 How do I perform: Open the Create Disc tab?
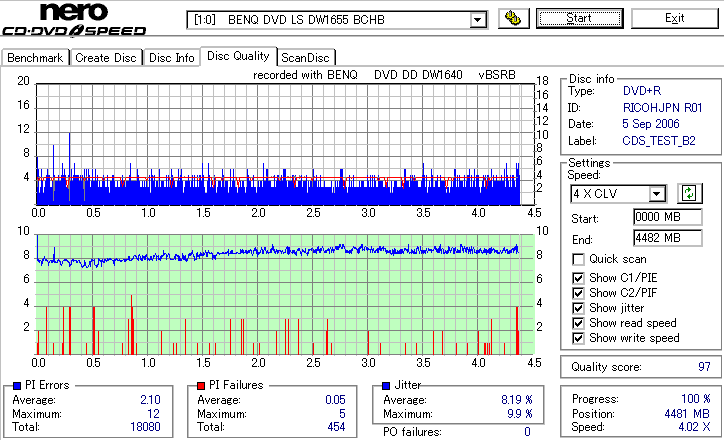(106, 58)
